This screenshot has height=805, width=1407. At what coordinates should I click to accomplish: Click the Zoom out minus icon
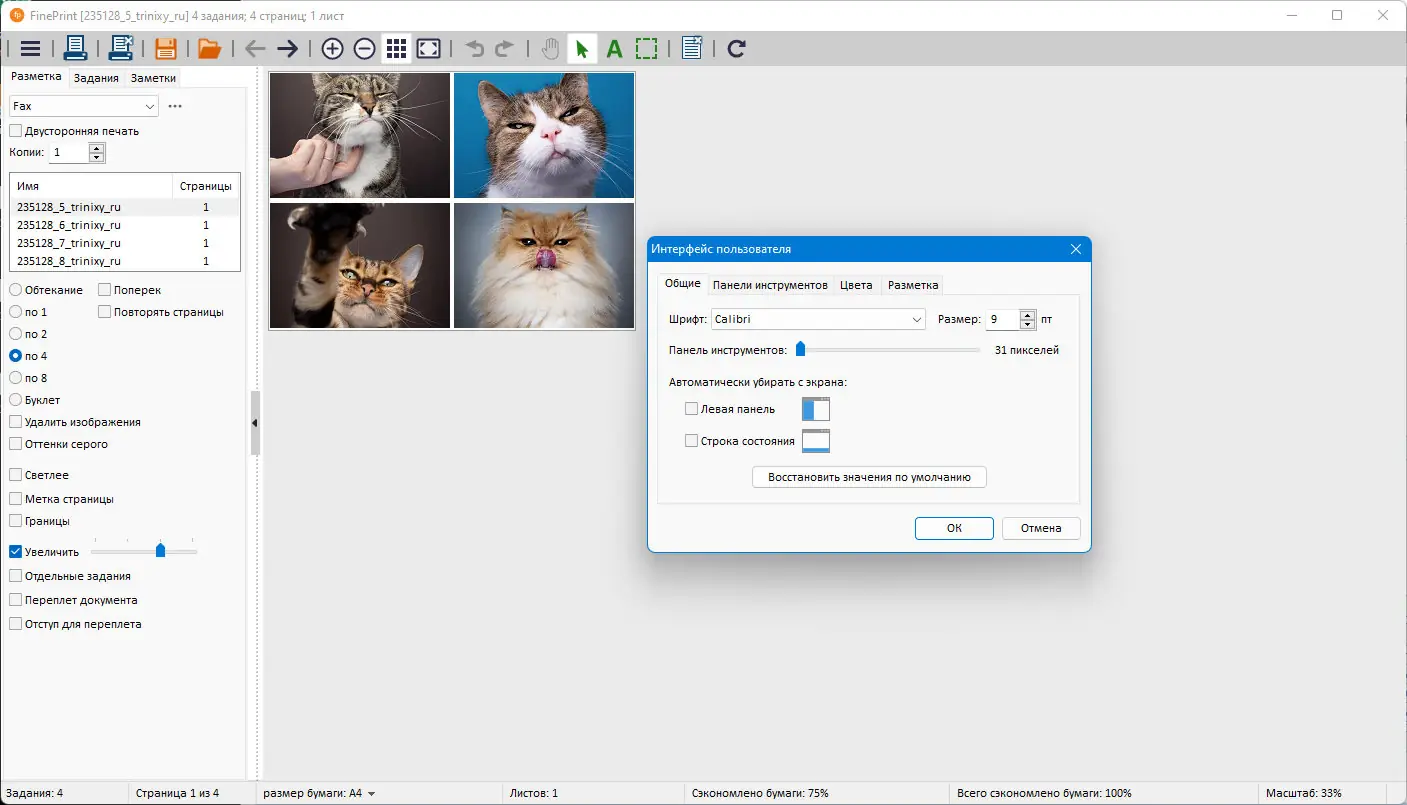tap(364, 48)
